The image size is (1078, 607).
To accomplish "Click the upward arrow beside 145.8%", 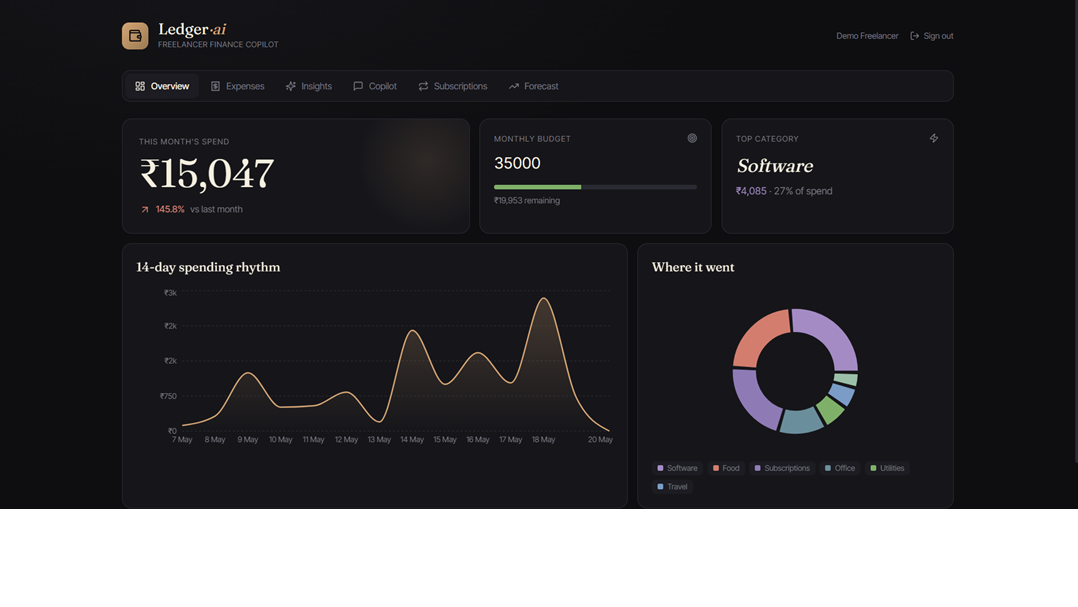I will pos(145,210).
